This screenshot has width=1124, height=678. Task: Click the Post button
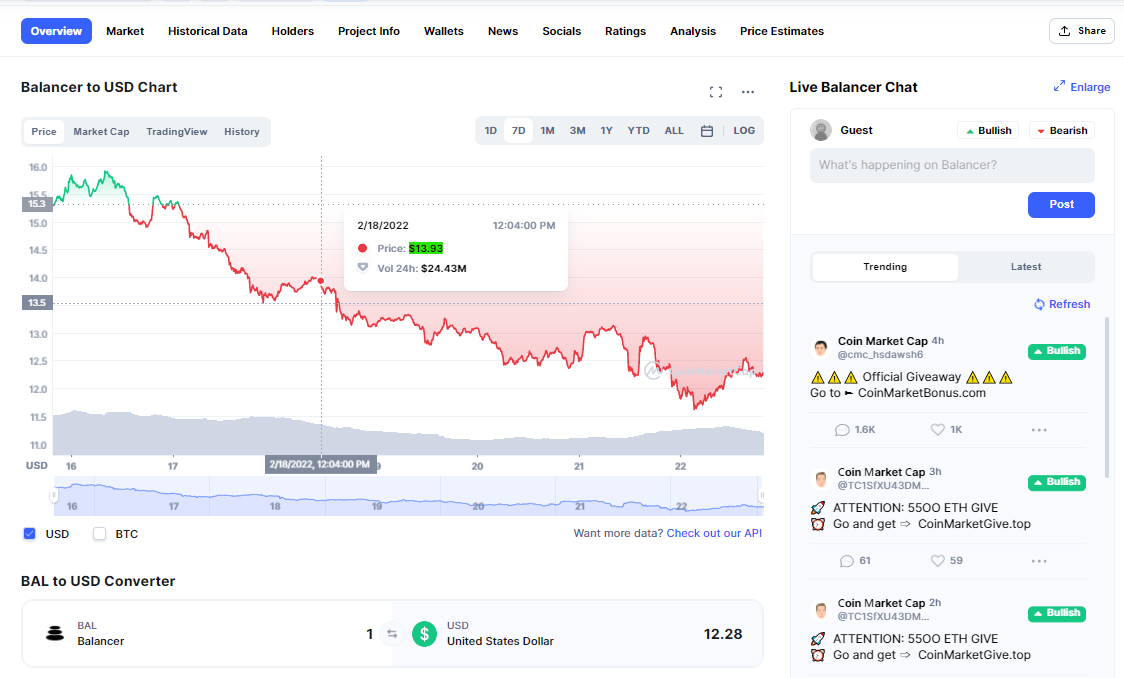(x=1062, y=204)
